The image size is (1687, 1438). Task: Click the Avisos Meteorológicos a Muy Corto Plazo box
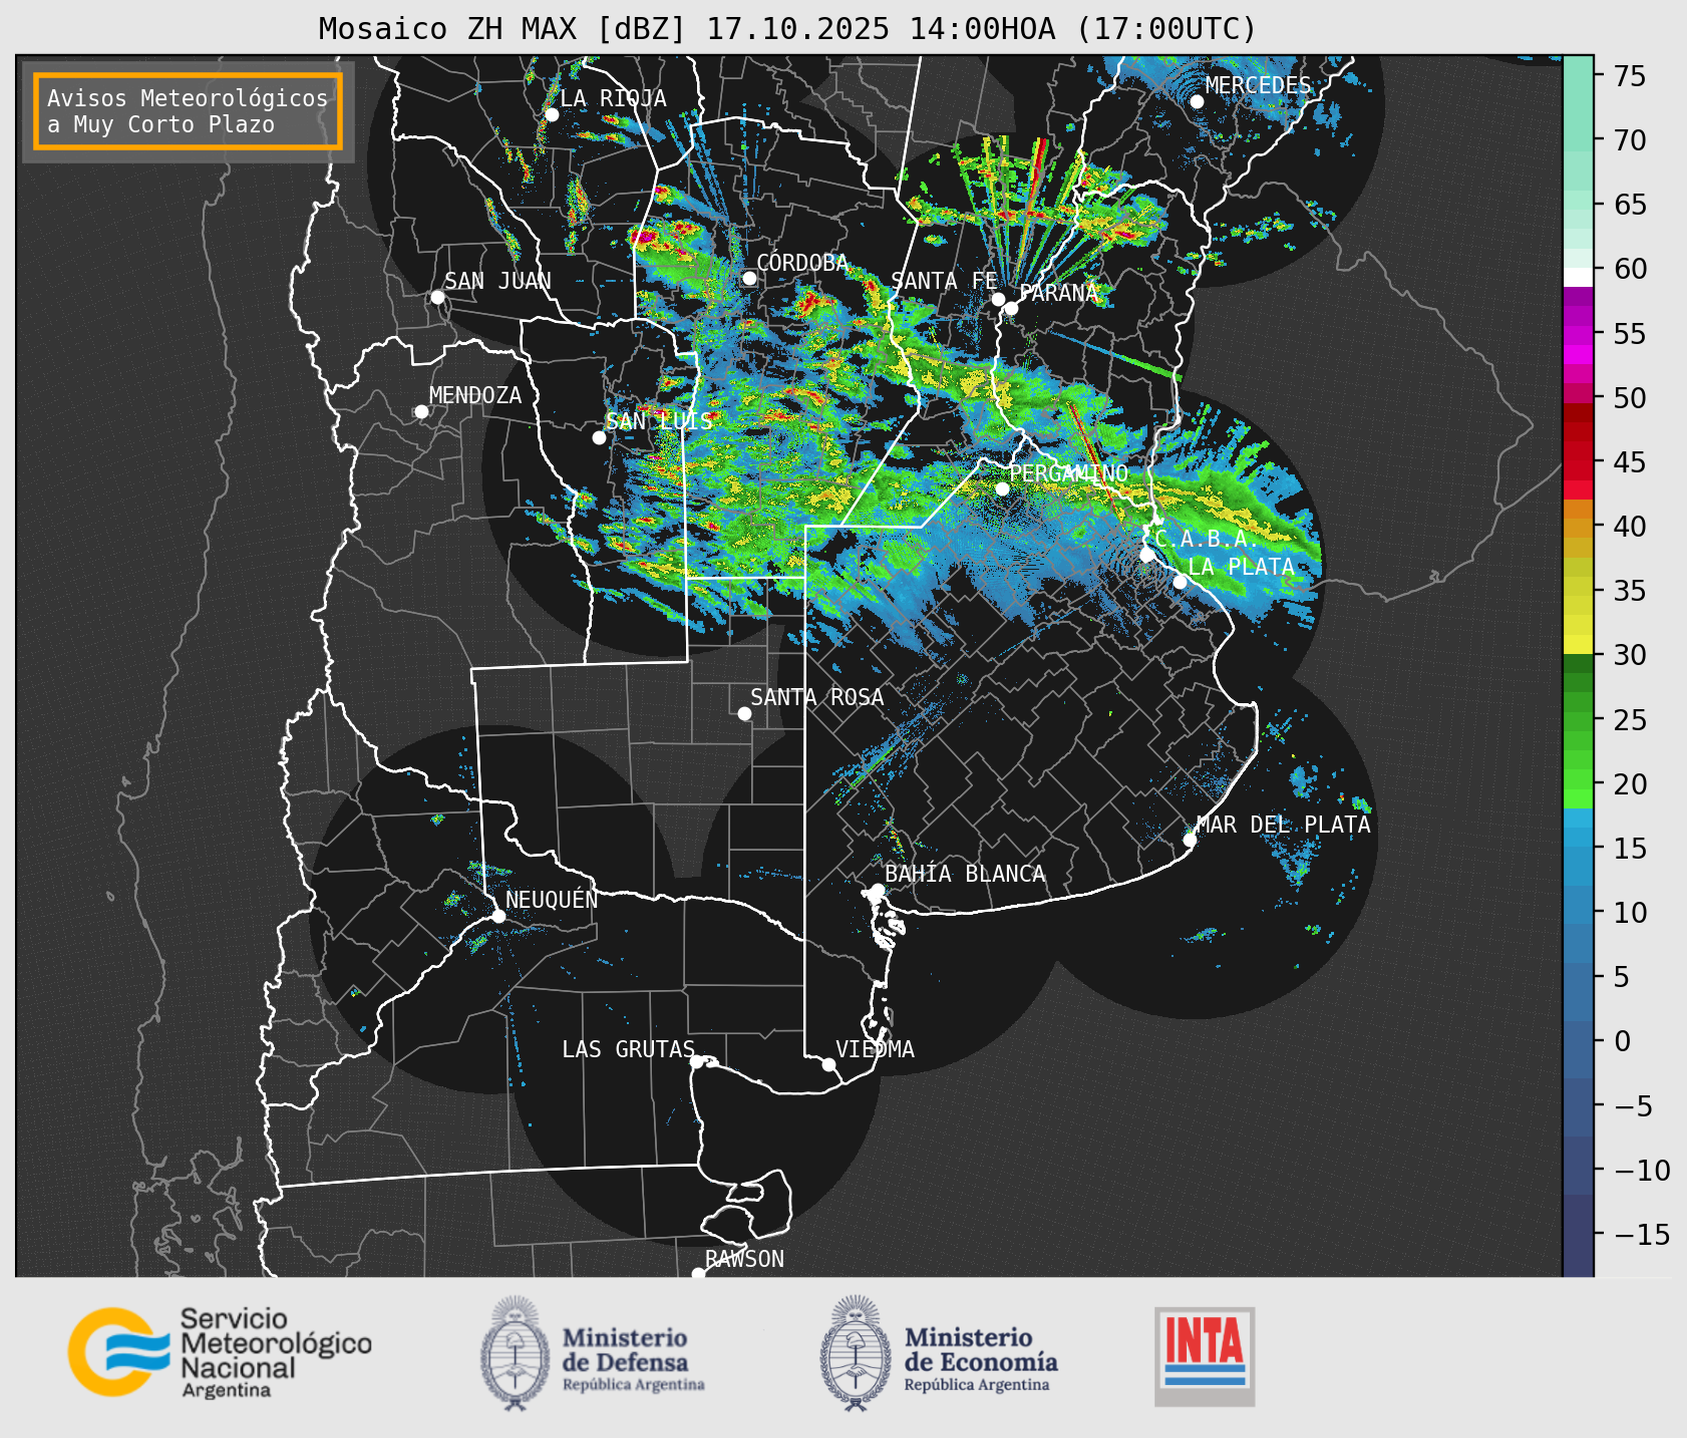[x=188, y=111]
